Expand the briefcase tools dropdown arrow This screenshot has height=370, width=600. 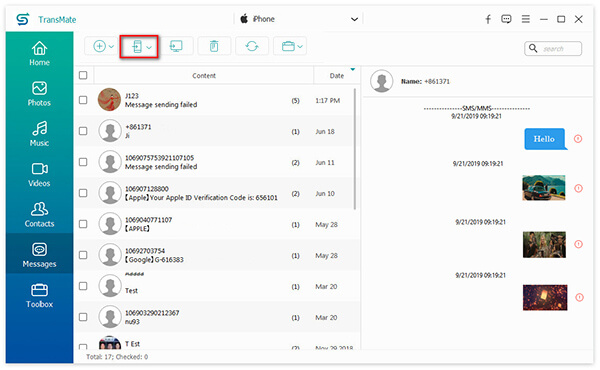300,47
